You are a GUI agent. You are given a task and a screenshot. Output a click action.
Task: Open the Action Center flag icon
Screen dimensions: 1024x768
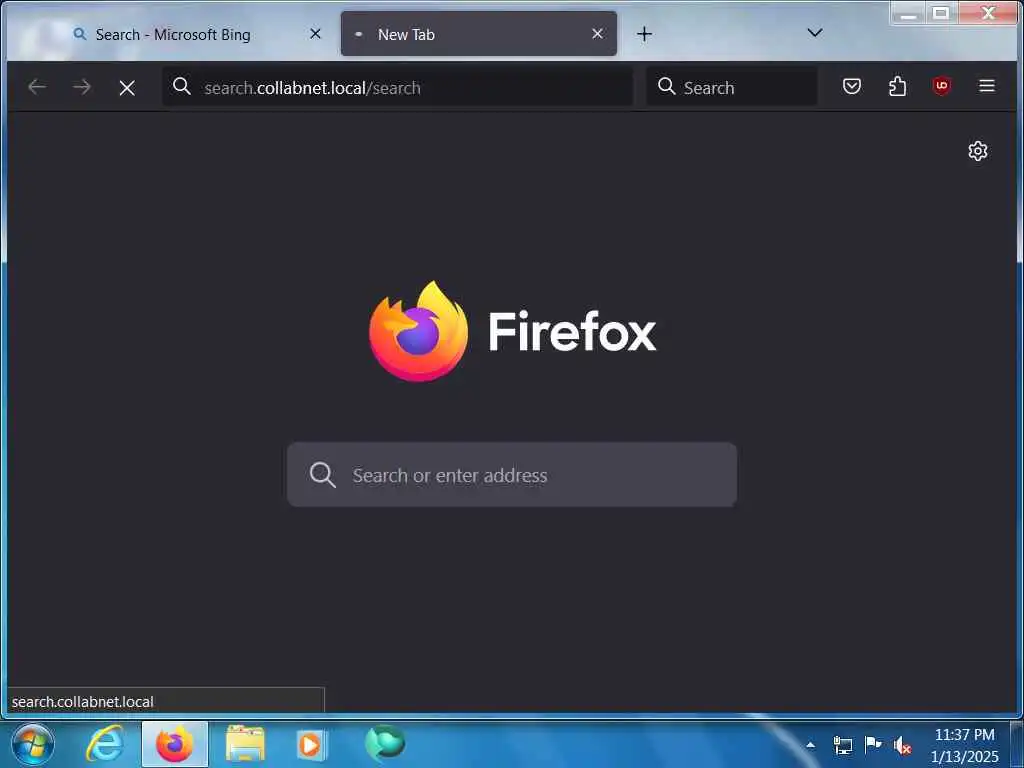point(872,744)
